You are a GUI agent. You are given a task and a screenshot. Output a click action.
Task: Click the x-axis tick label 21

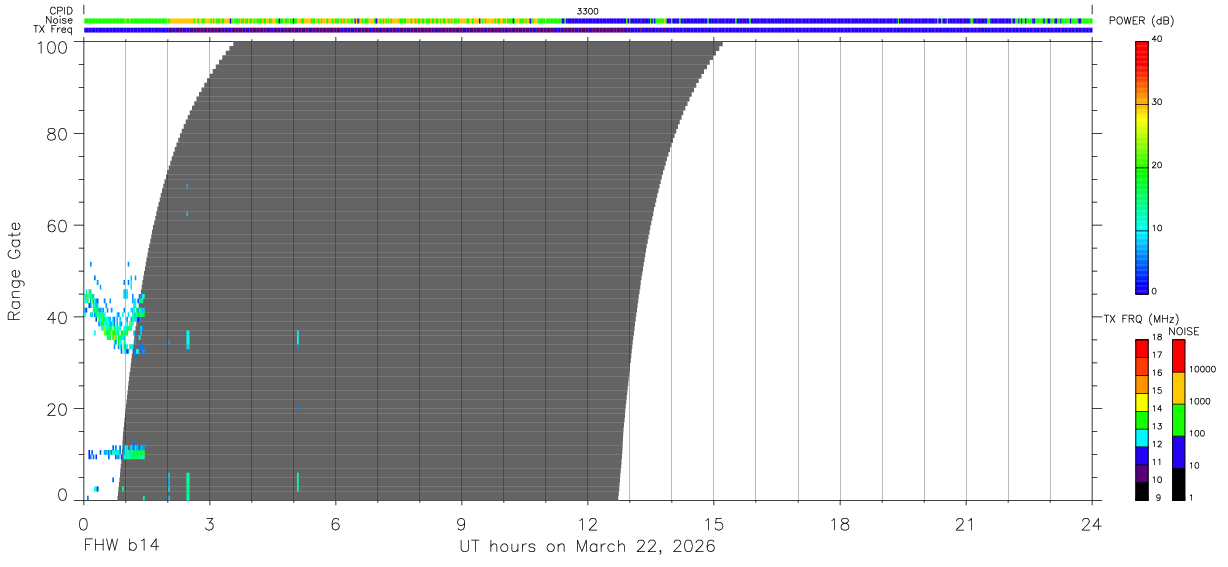click(965, 525)
